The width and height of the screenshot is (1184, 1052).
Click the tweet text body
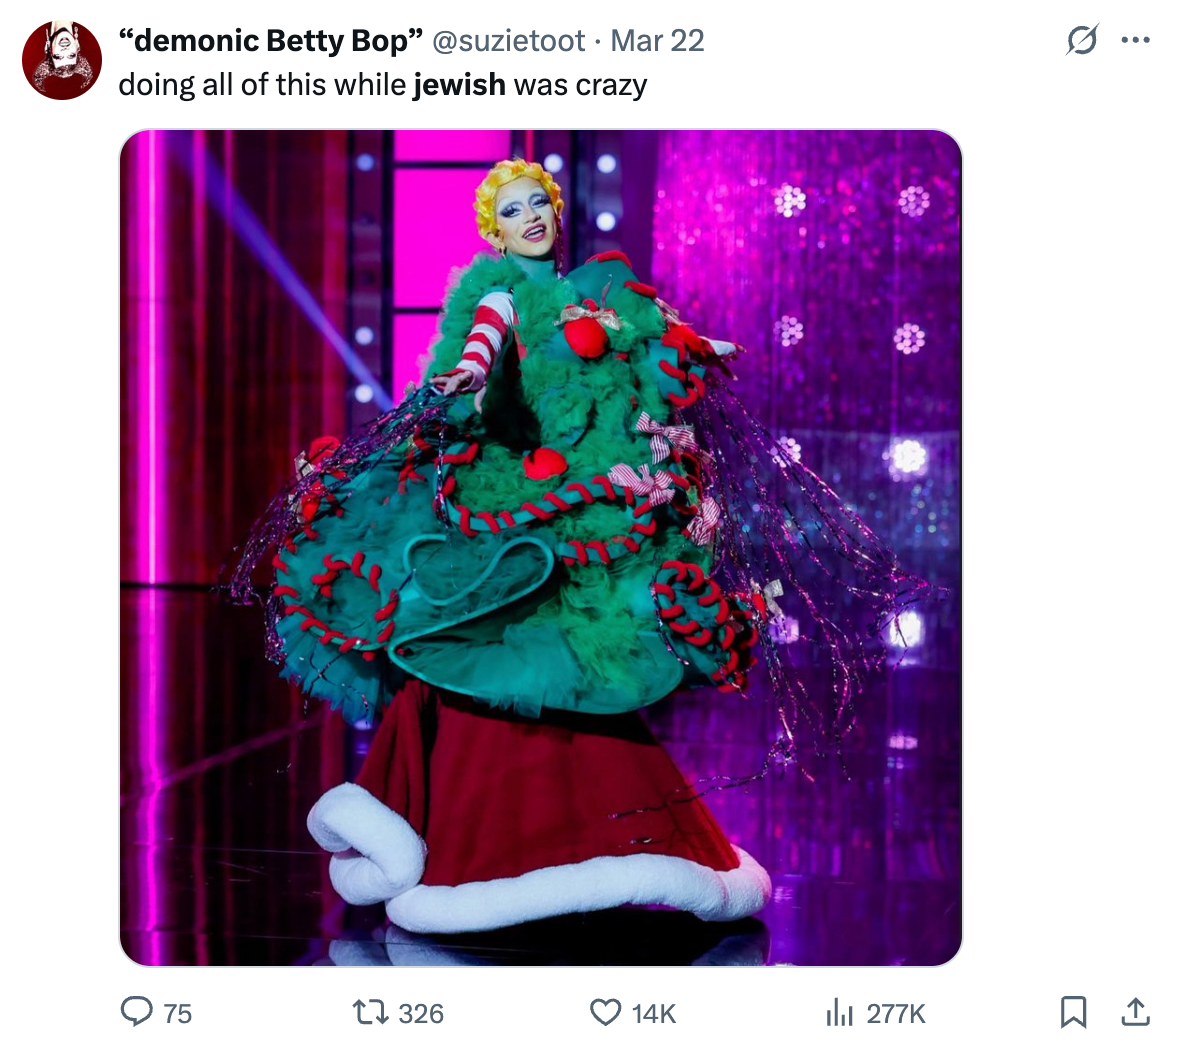383,85
